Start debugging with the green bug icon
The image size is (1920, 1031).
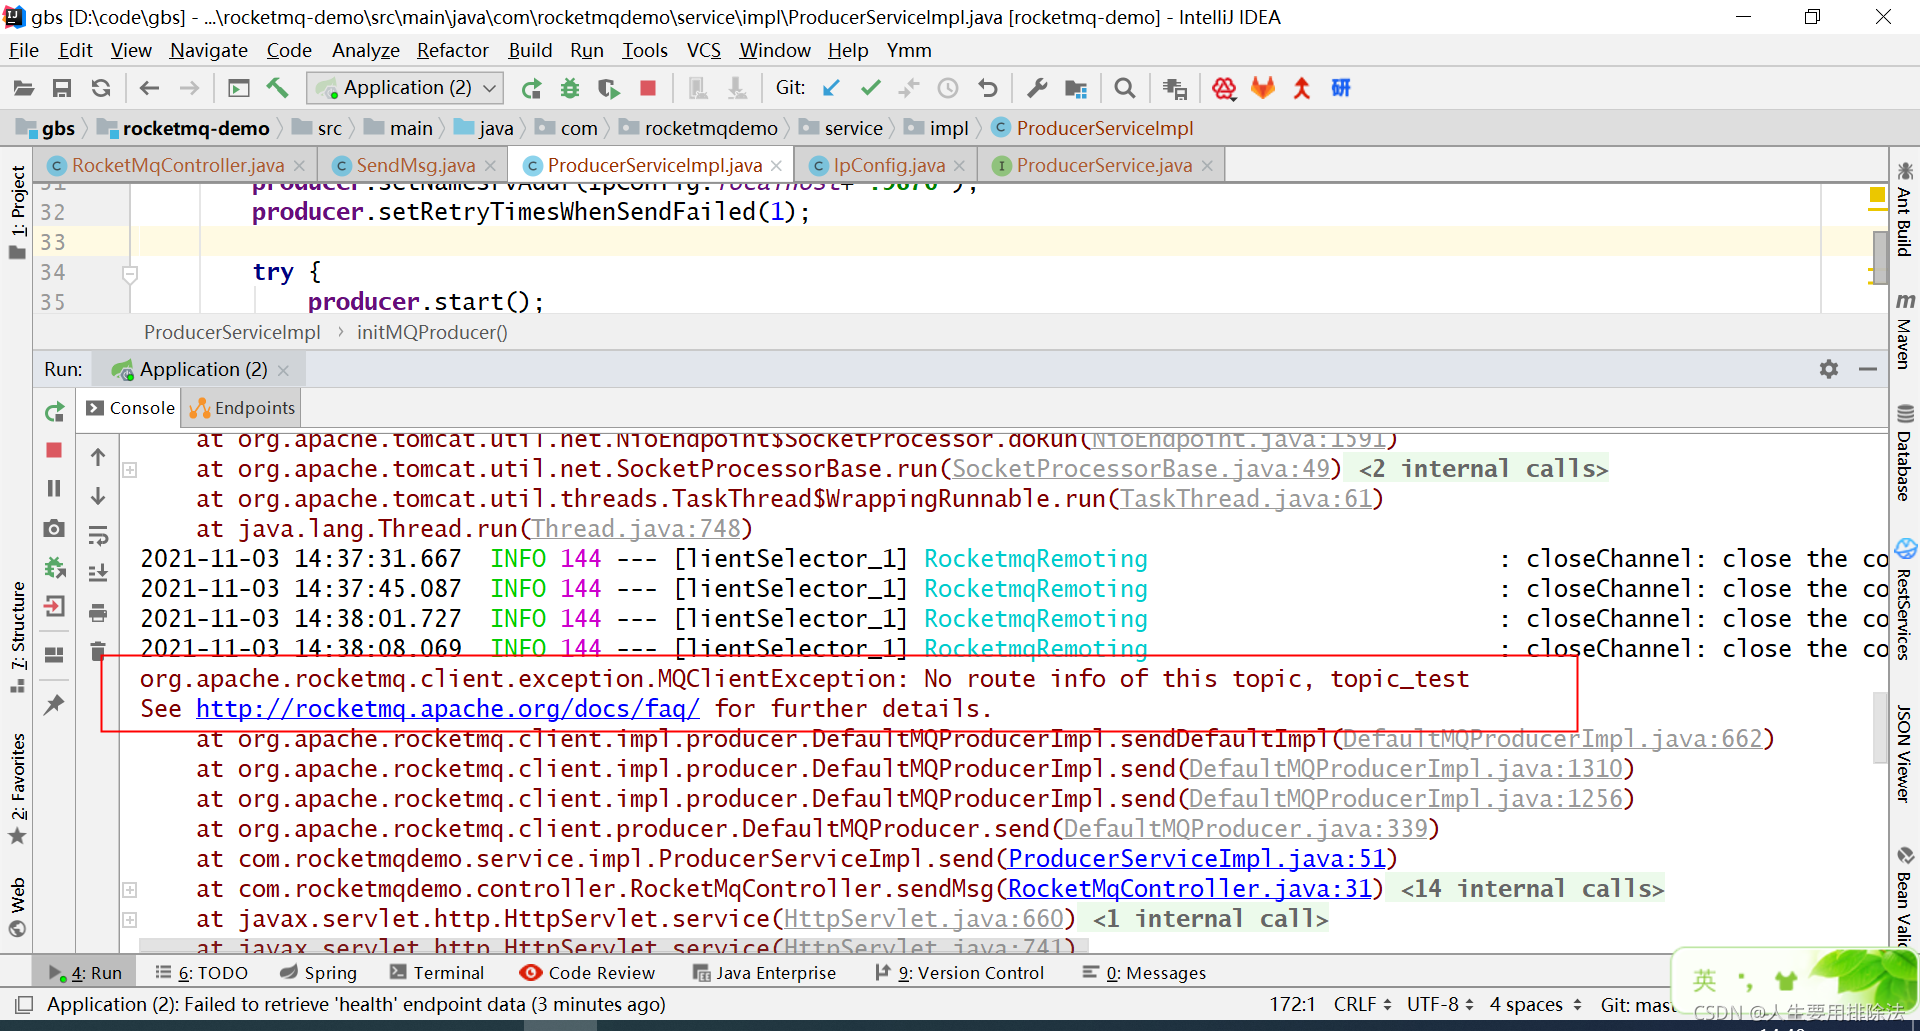570,88
